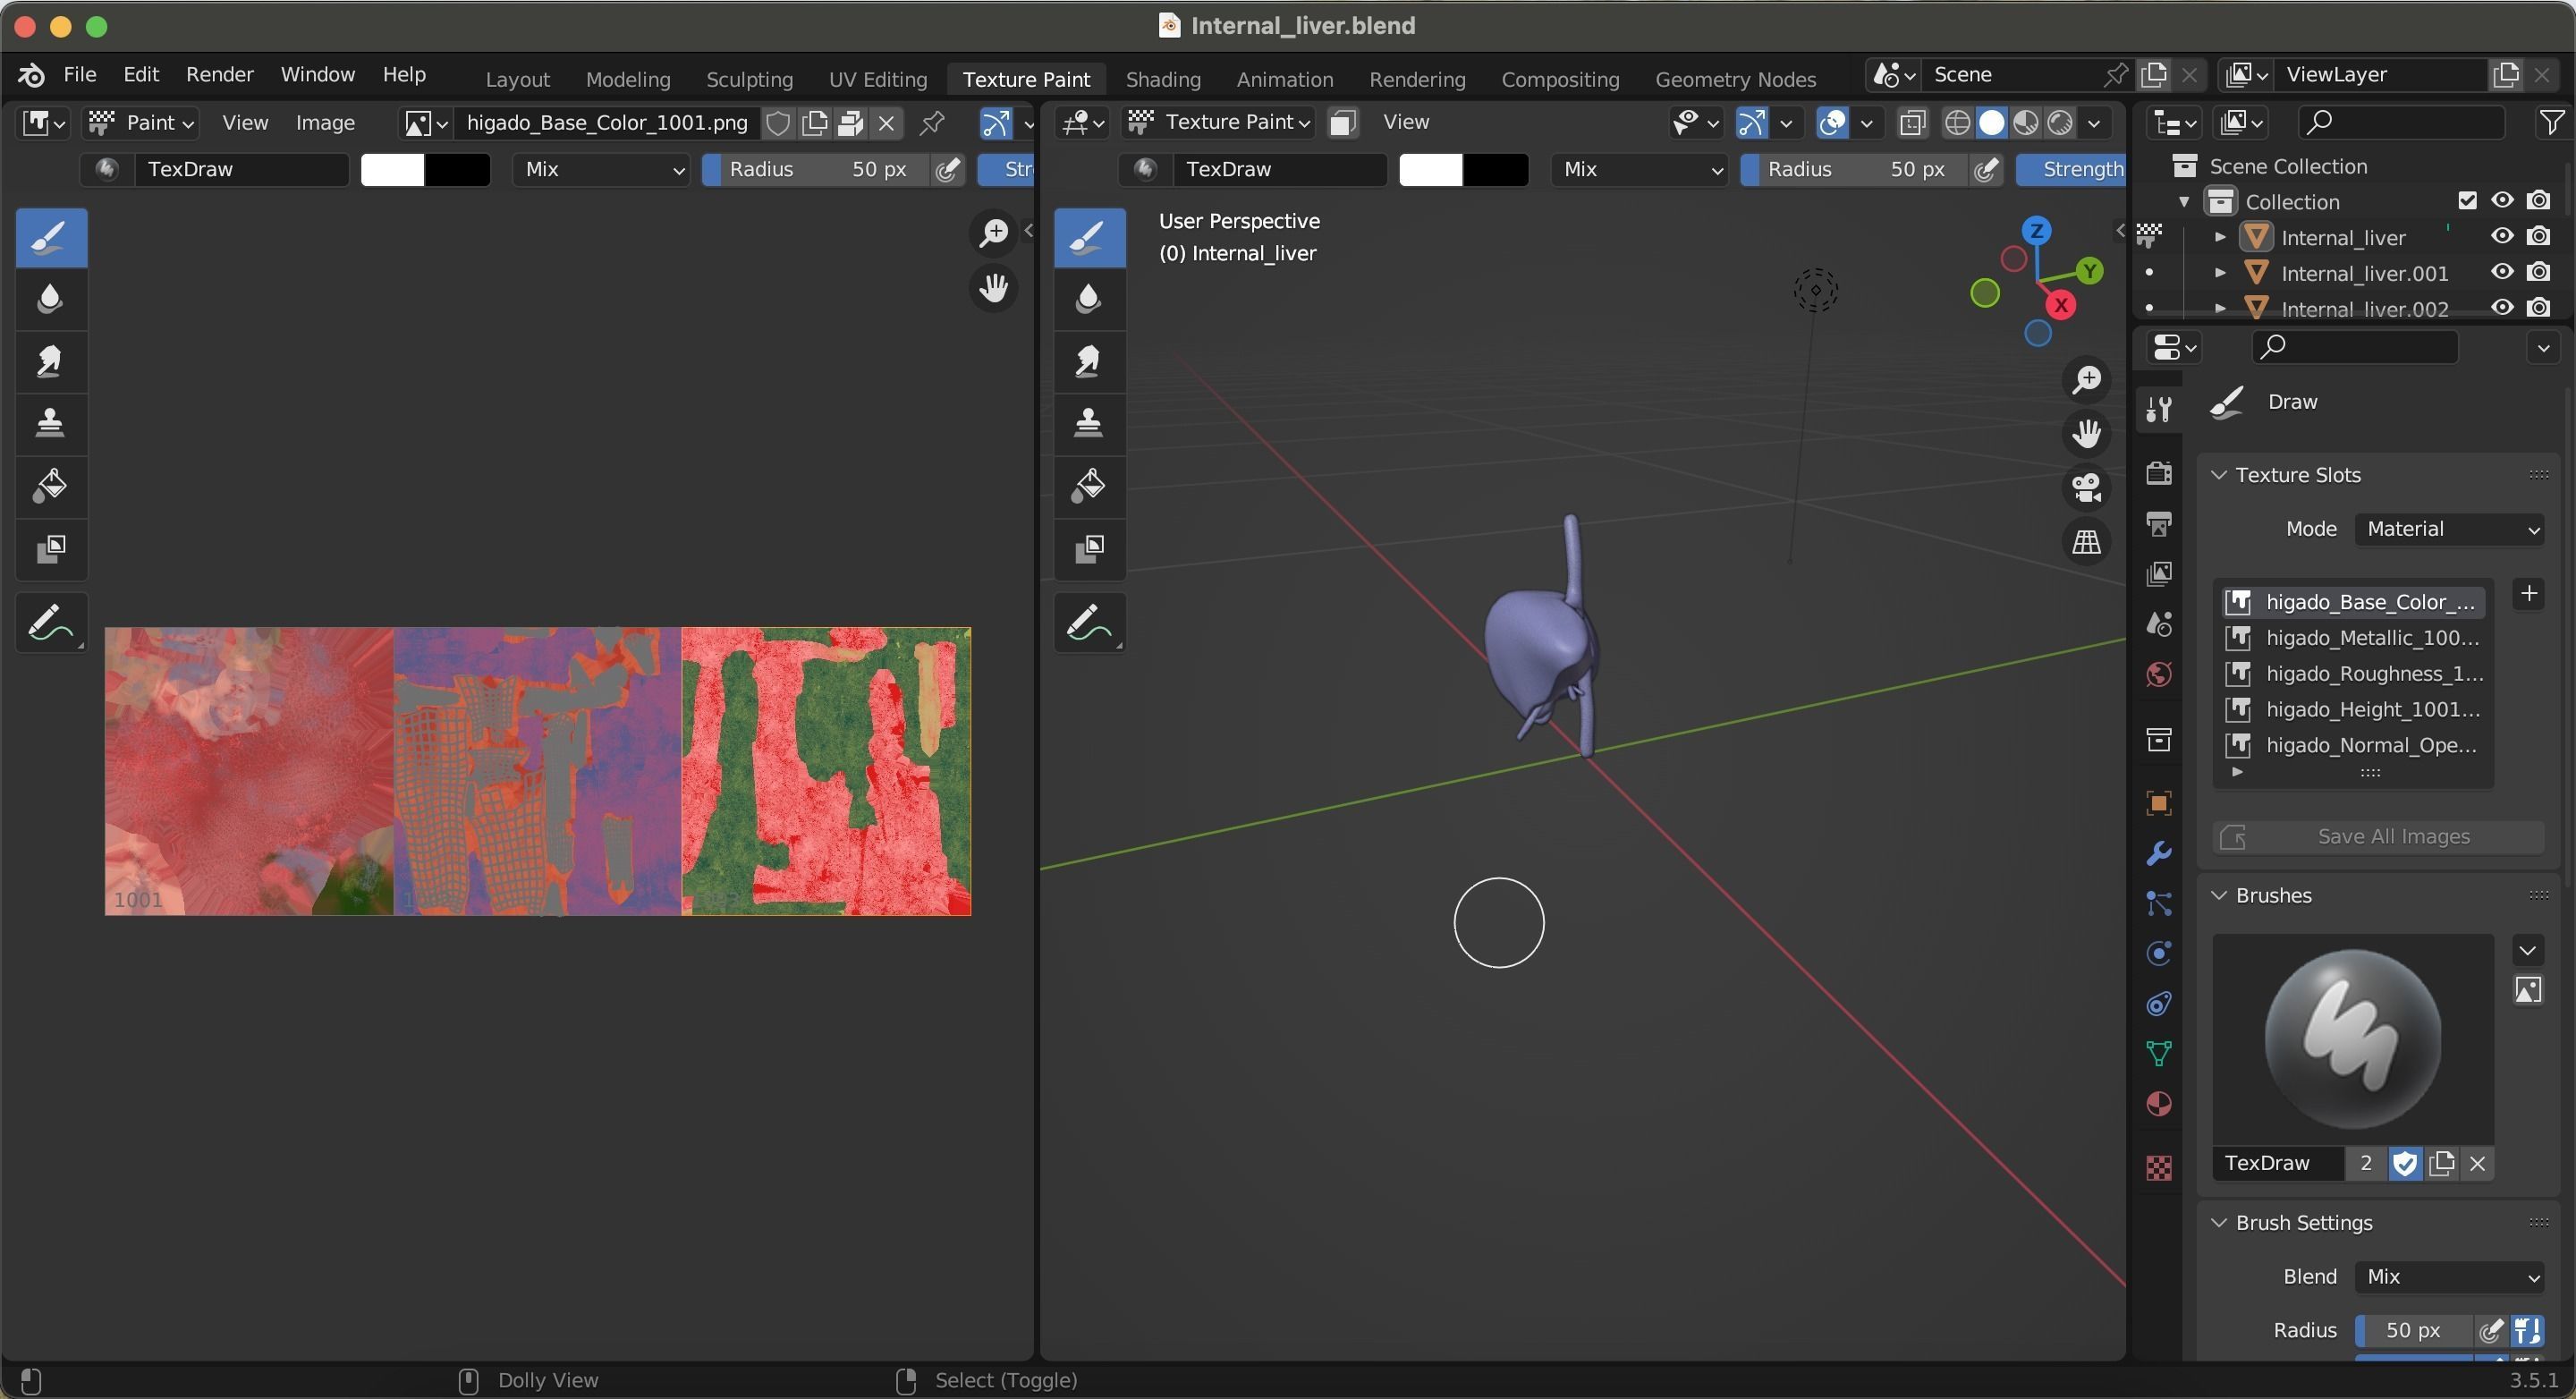This screenshot has width=2576, height=1399.
Task: Toggle visibility of Internal_liver object
Action: [x=2502, y=236]
